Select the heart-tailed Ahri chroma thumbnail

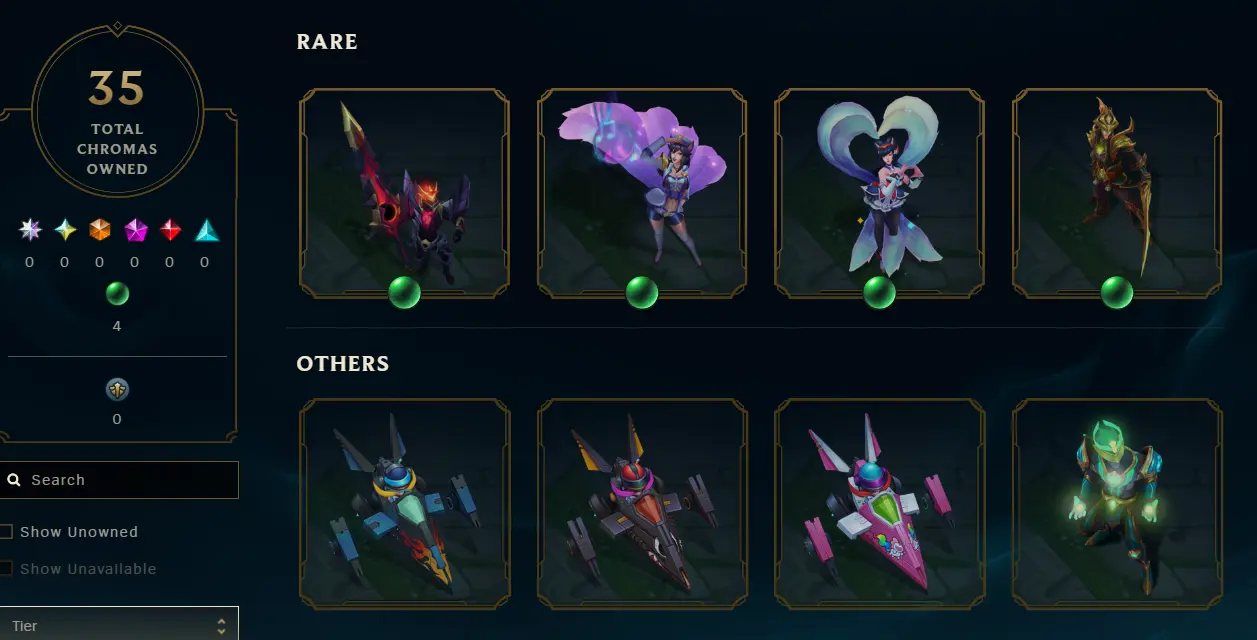pyautogui.click(x=880, y=193)
